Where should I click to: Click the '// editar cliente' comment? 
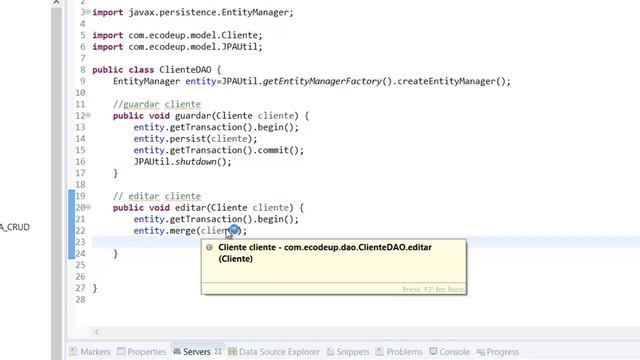[157, 196]
